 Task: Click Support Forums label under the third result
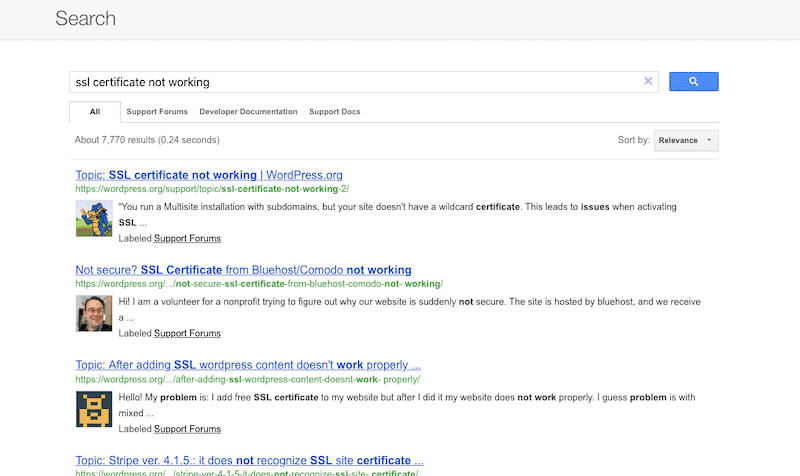pos(187,429)
